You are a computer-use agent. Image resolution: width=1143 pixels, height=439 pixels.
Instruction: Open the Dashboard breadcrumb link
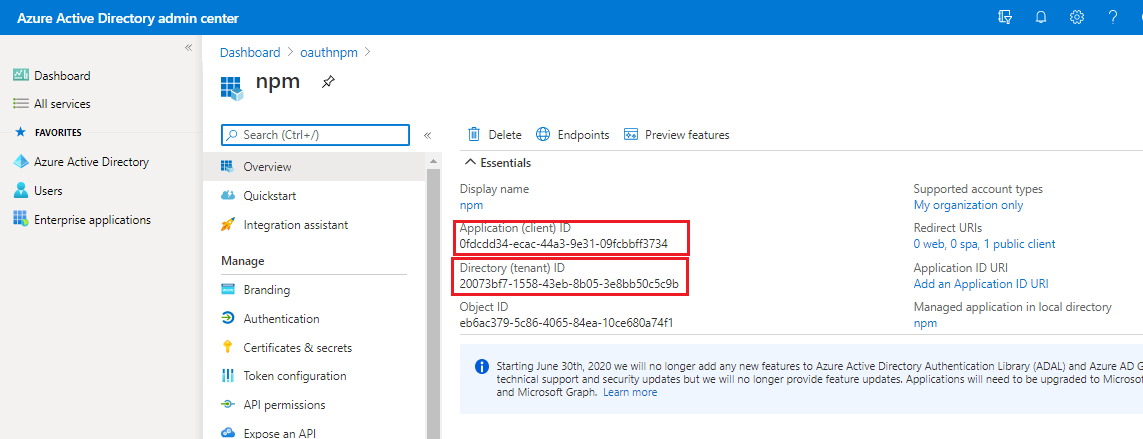pyautogui.click(x=249, y=52)
